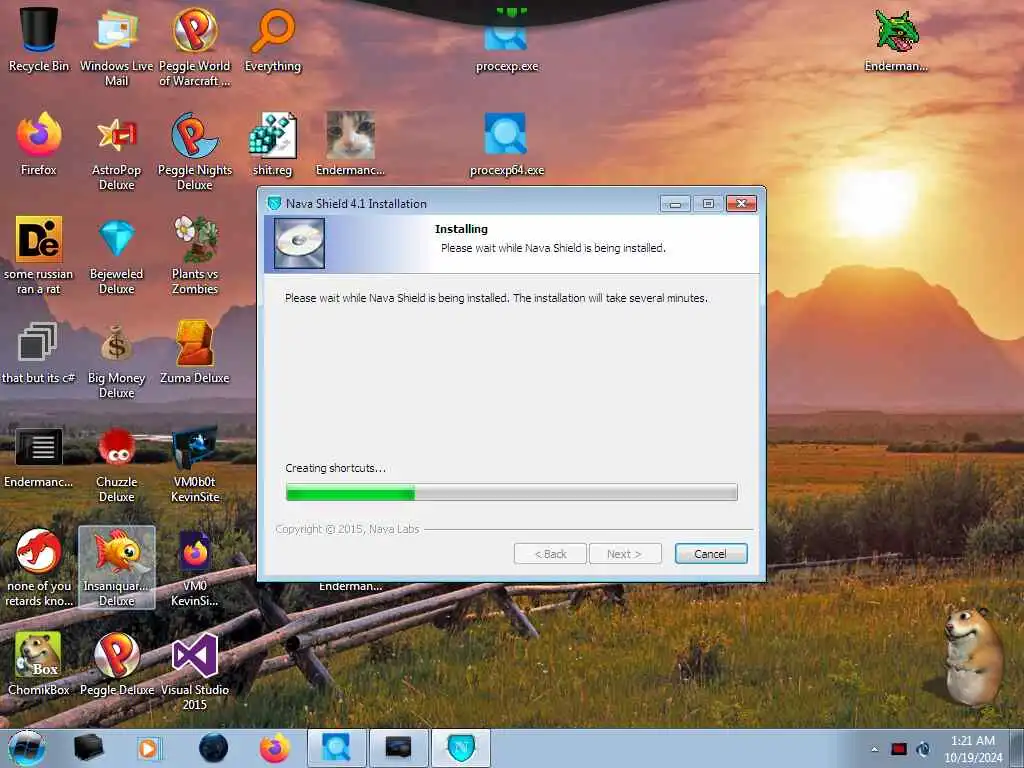Select the Everything search desktop icon
Viewport: 1024px width, 768px height.
(x=273, y=39)
